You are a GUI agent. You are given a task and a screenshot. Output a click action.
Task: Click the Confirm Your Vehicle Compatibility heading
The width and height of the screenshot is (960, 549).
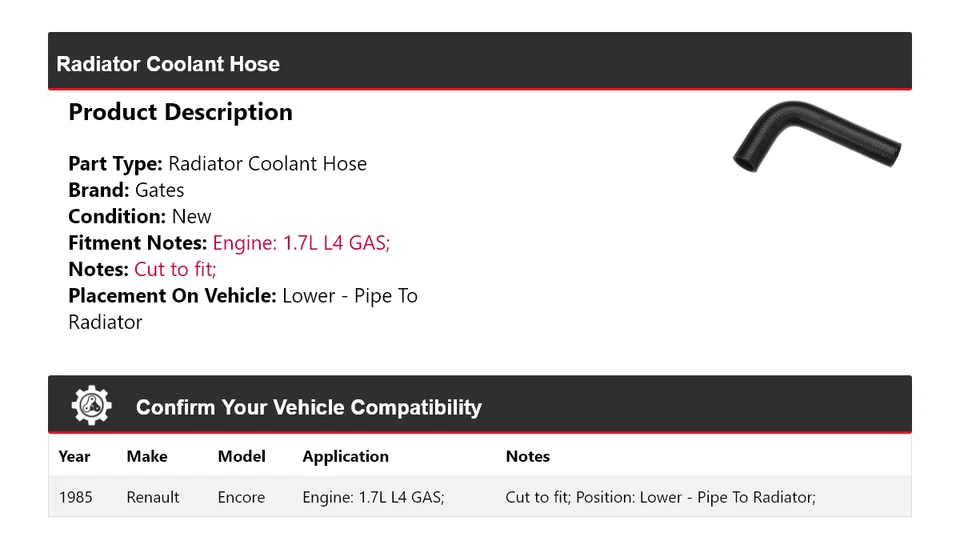tap(308, 407)
